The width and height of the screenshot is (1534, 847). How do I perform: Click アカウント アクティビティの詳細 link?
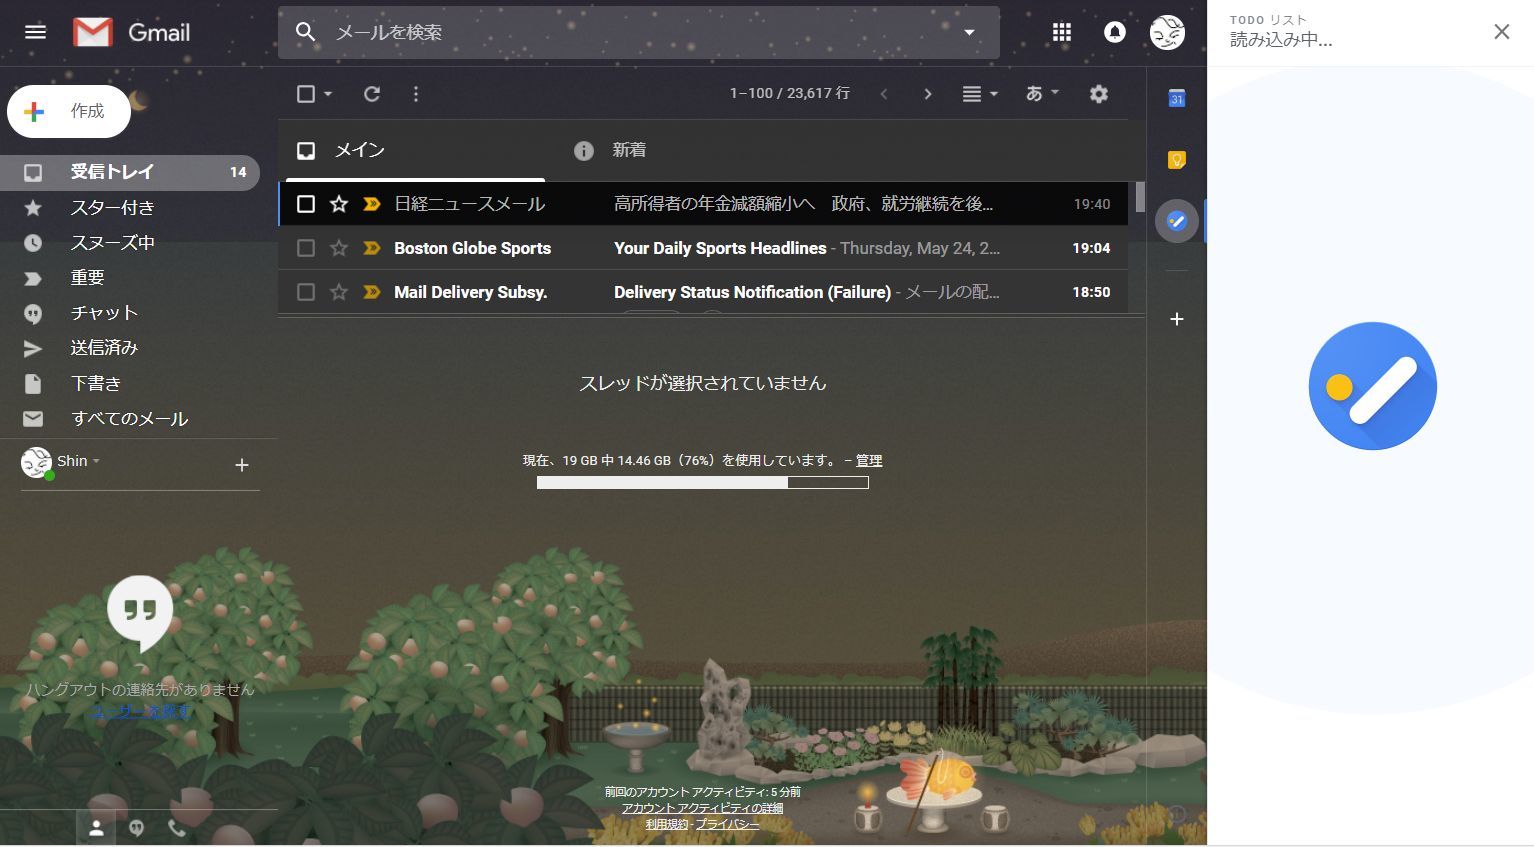pos(702,808)
